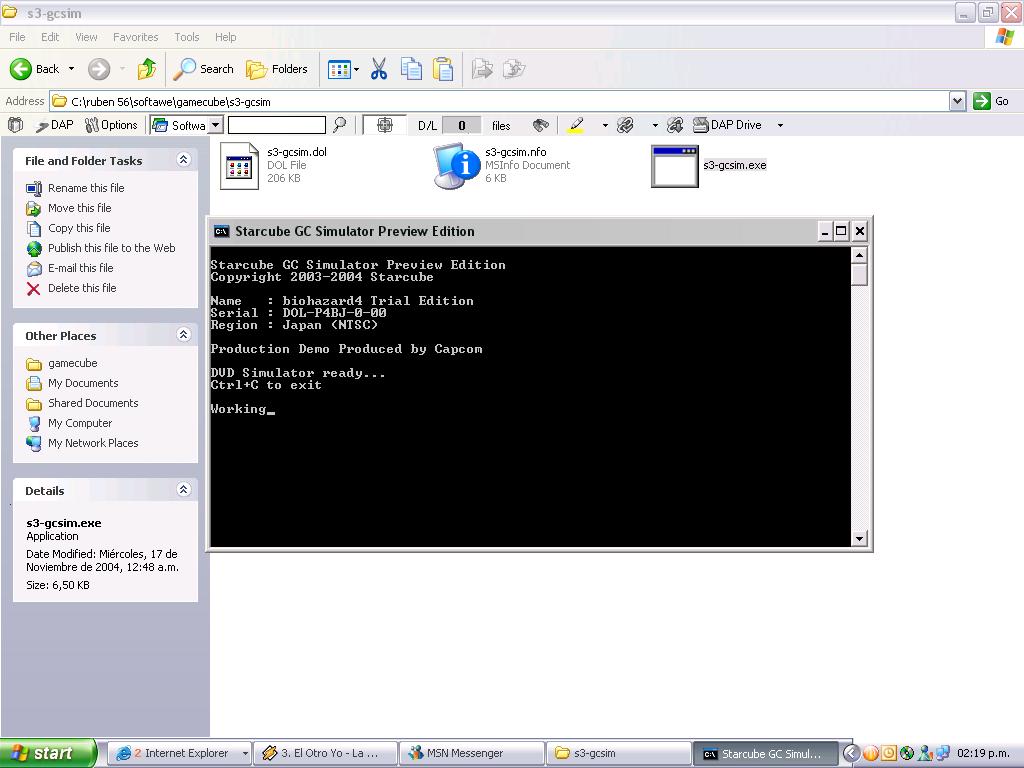Click the DAP toolbar search text field
The width and height of the screenshot is (1024, 768).
click(x=276, y=125)
